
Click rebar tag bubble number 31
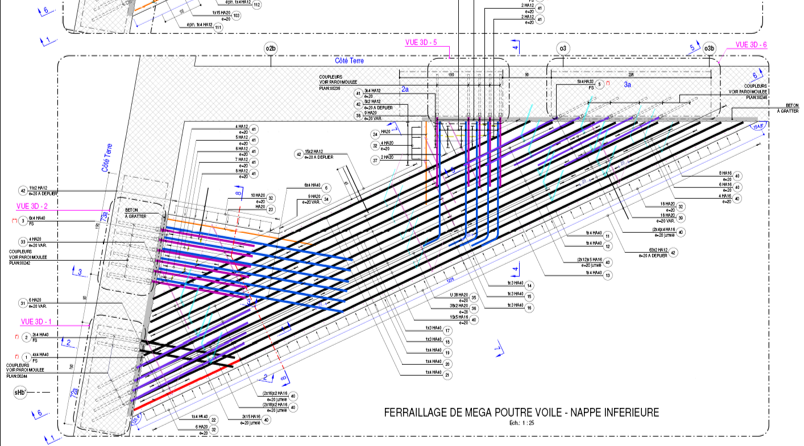click(22, 302)
